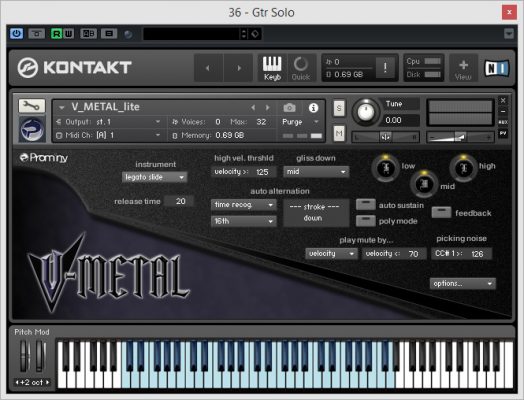This screenshot has height=400, width=524.
Task: Solo the instrument with S button
Action: pos(339,108)
